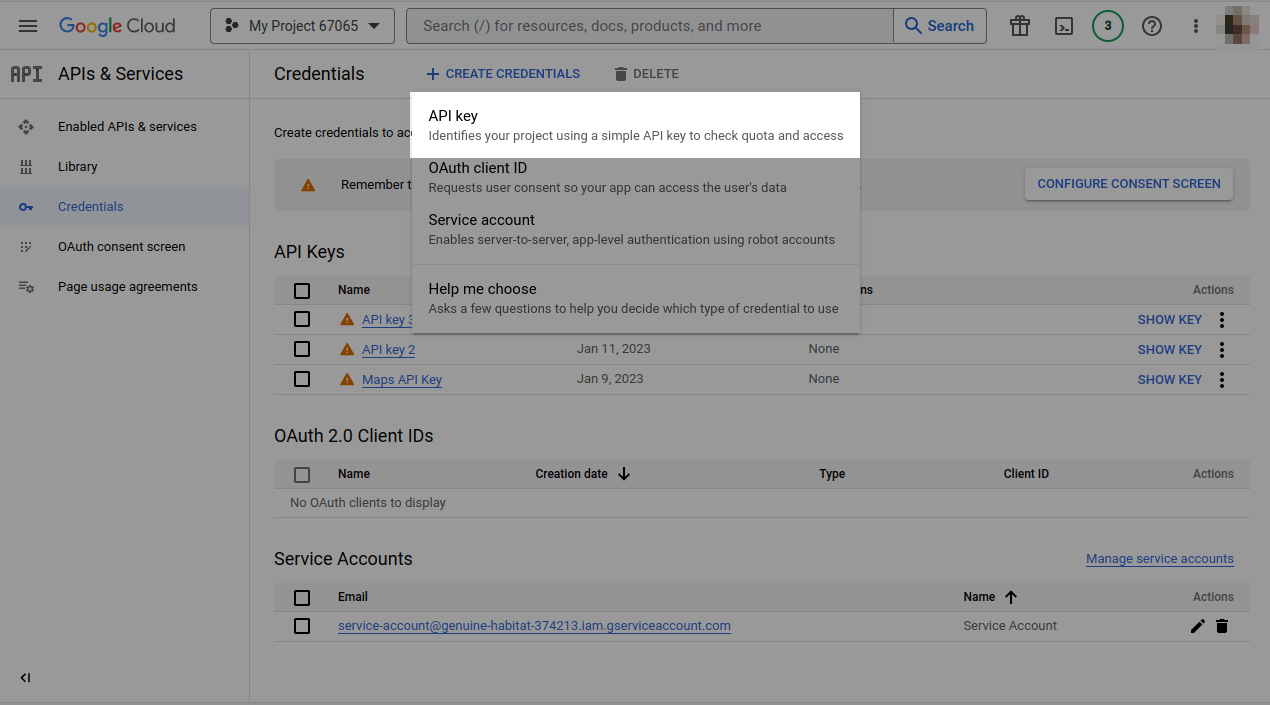
Task: Delete the service account using trash icon
Action: 1222,626
